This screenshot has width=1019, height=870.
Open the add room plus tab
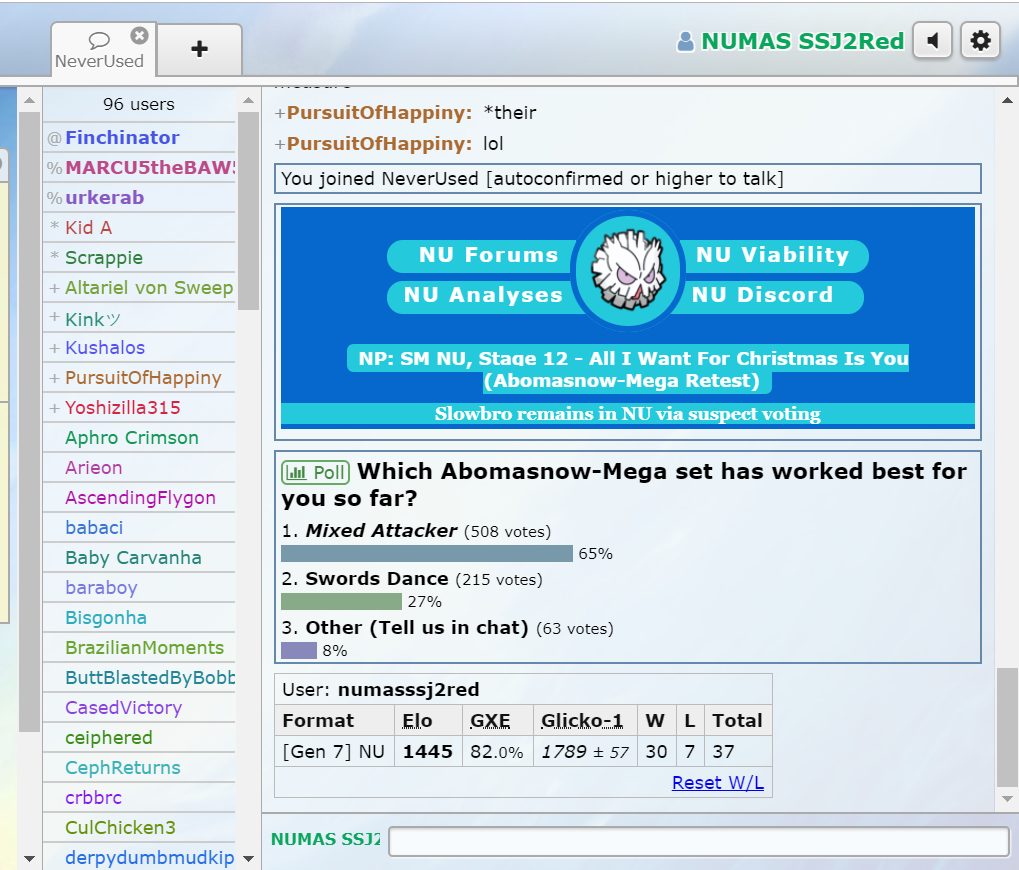(x=199, y=49)
